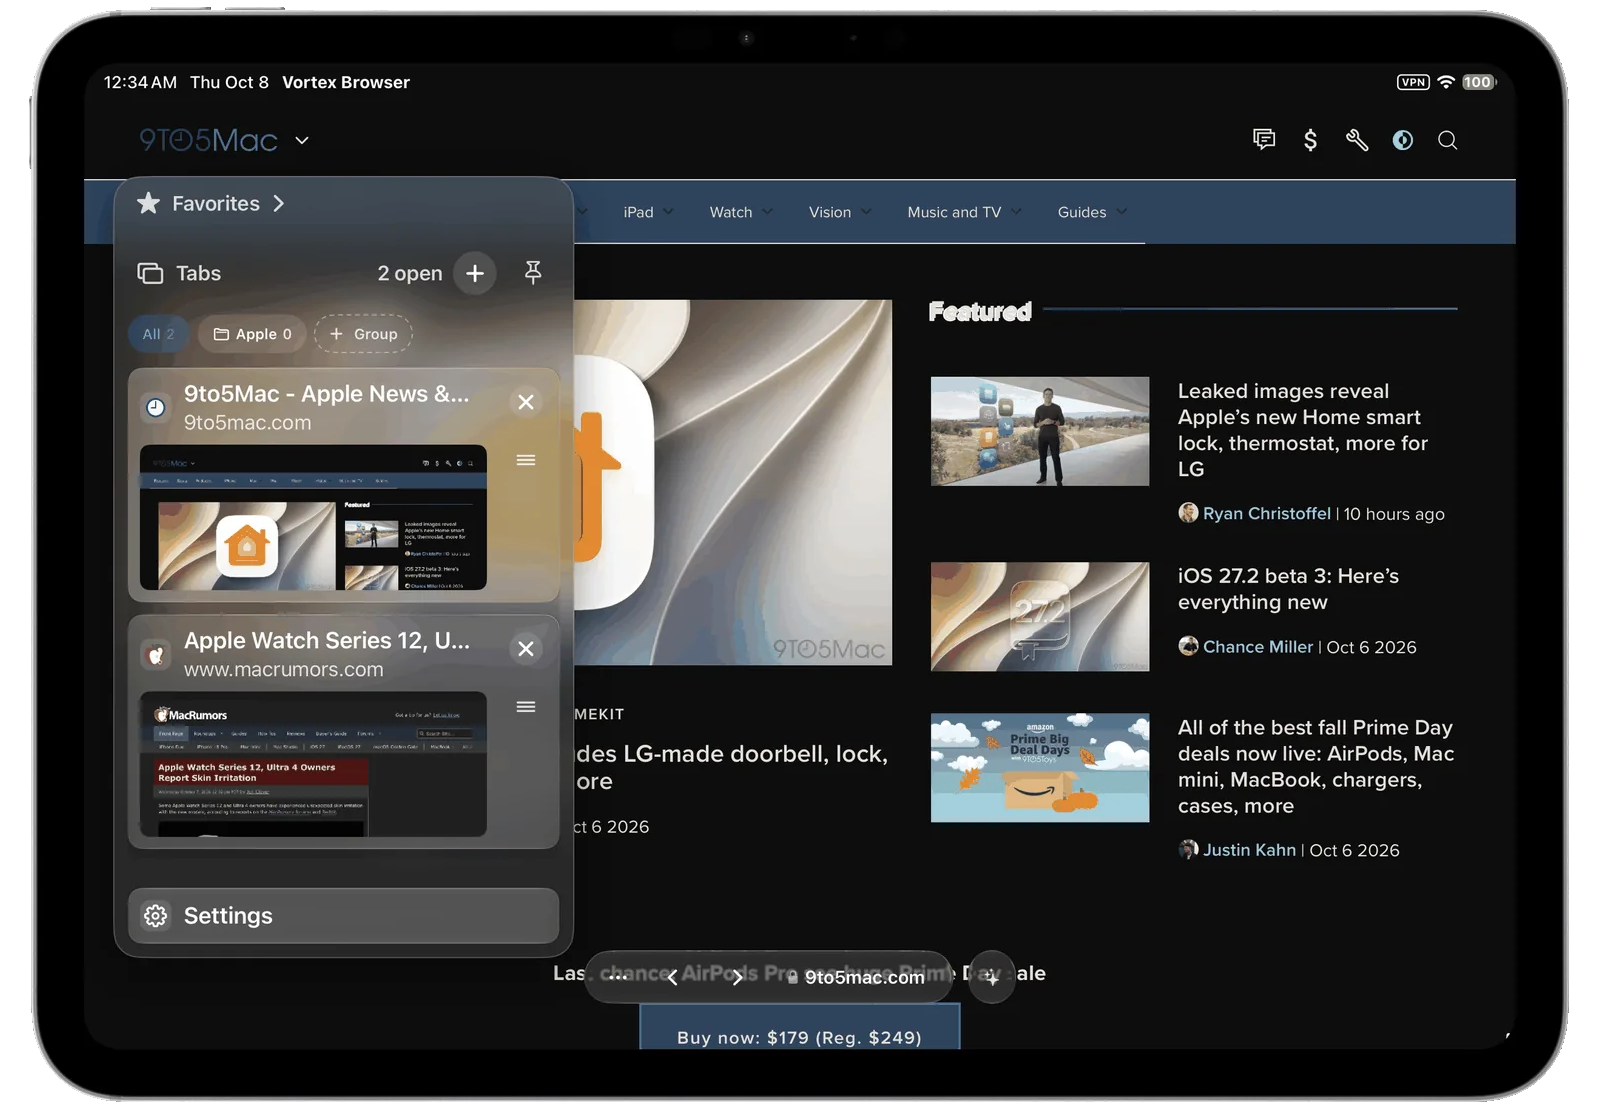This screenshot has height=1112, width=1600.
Task: Open the wrench tools icon
Action: pyautogui.click(x=1357, y=140)
